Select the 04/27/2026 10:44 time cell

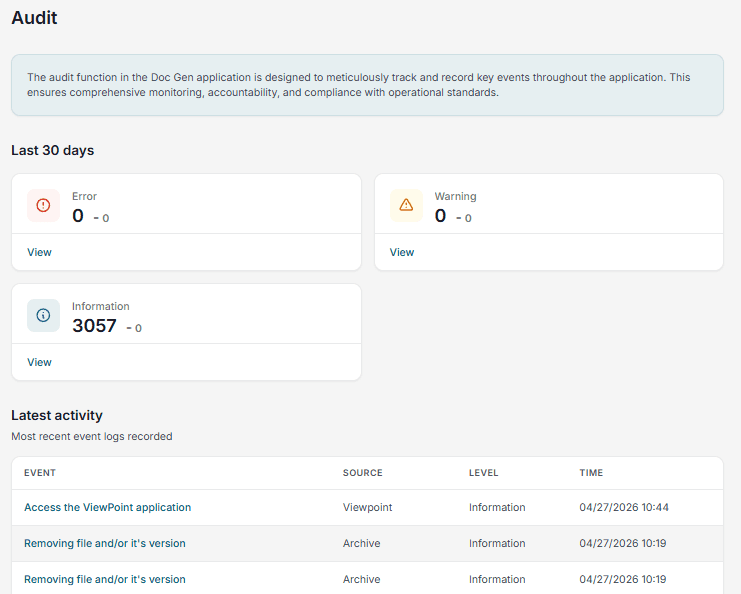coord(624,507)
